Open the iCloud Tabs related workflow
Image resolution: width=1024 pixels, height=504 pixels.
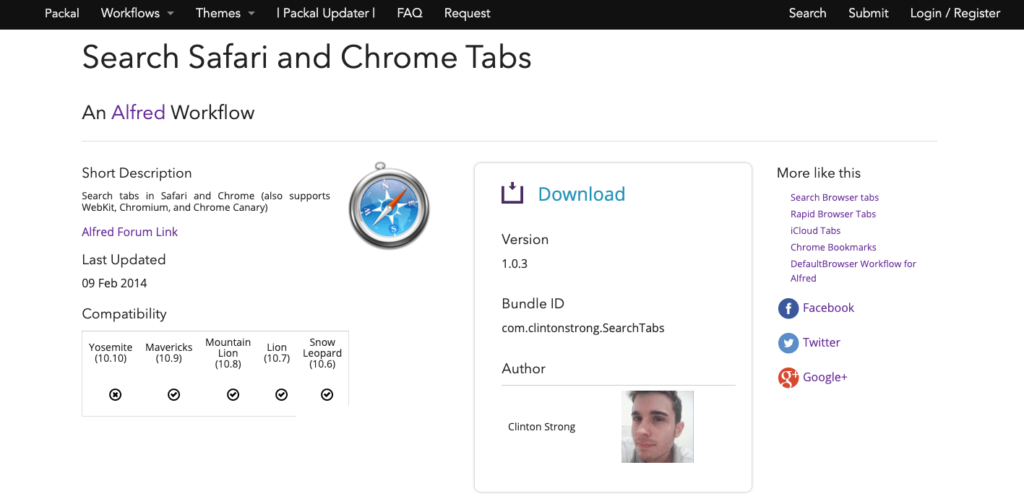(815, 230)
